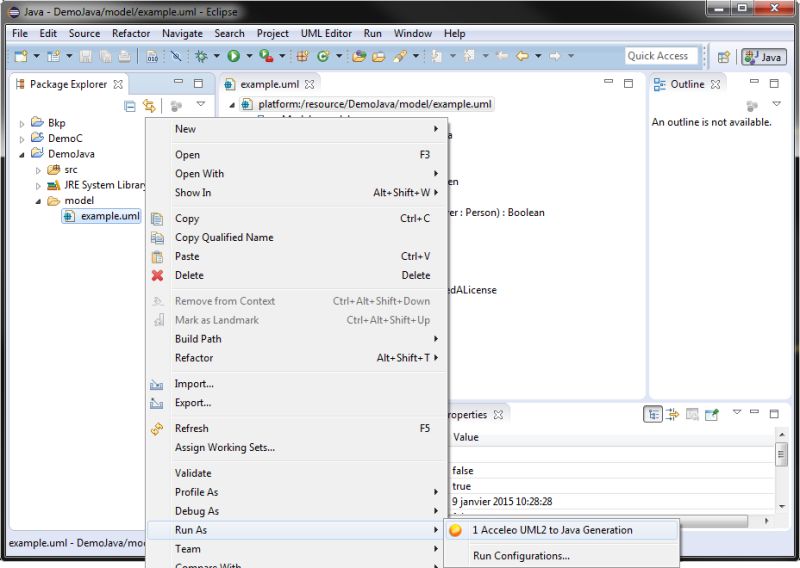
Task: Click the green Run toolbar button
Action: coord(234,56)
